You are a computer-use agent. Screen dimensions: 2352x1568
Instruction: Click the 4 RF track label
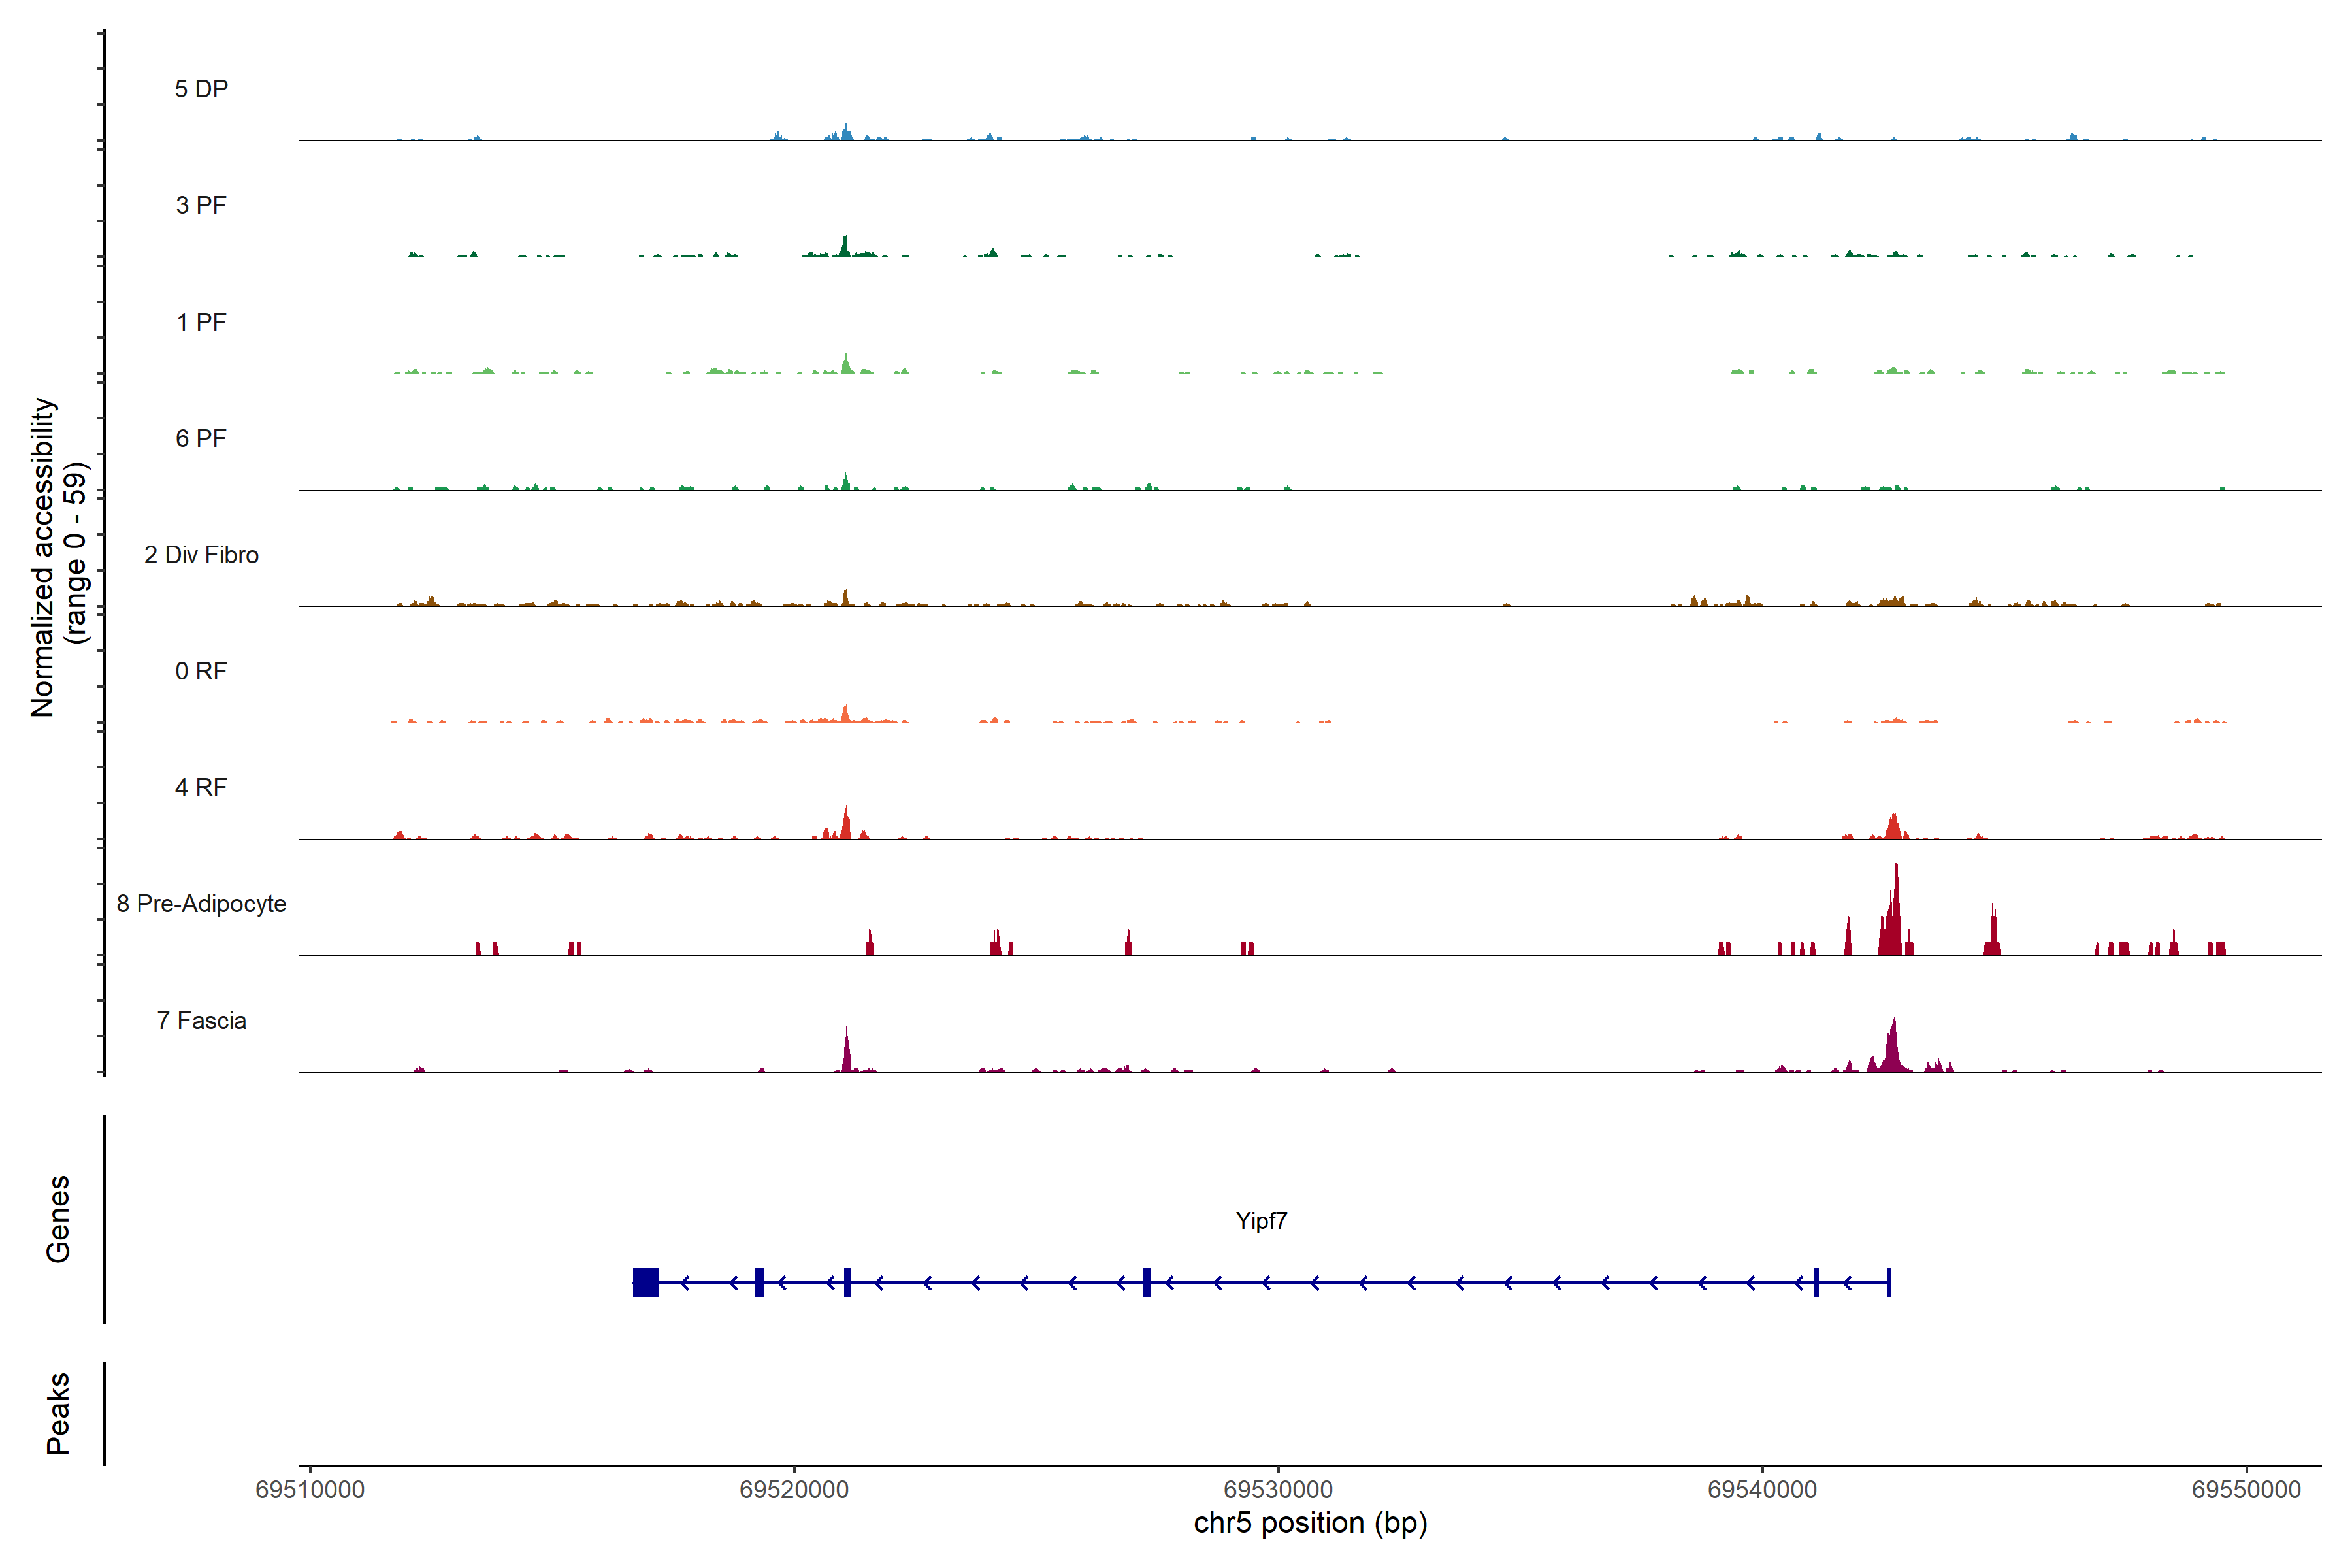(201, 787)
